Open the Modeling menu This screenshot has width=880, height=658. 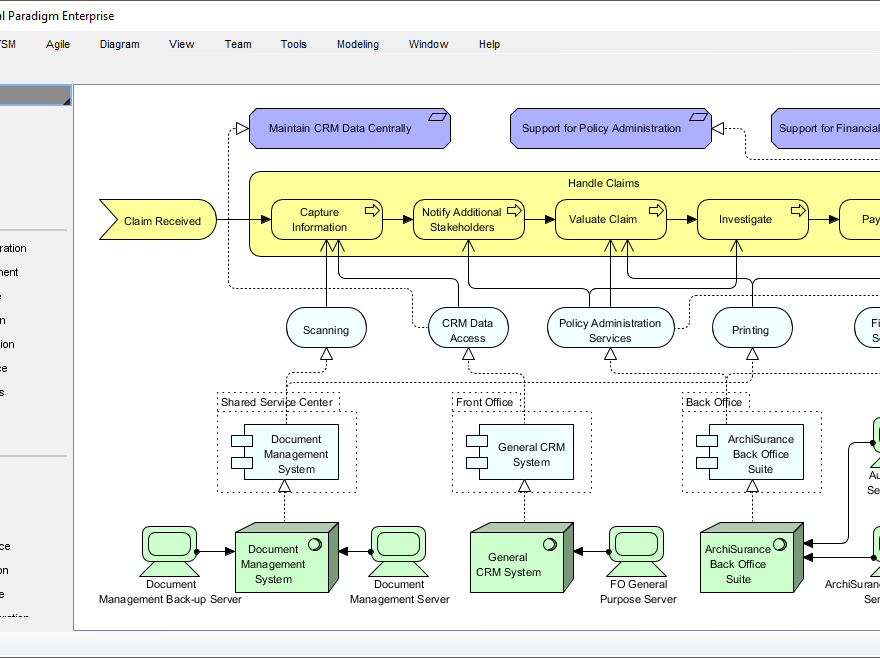(x=357, y=44)
